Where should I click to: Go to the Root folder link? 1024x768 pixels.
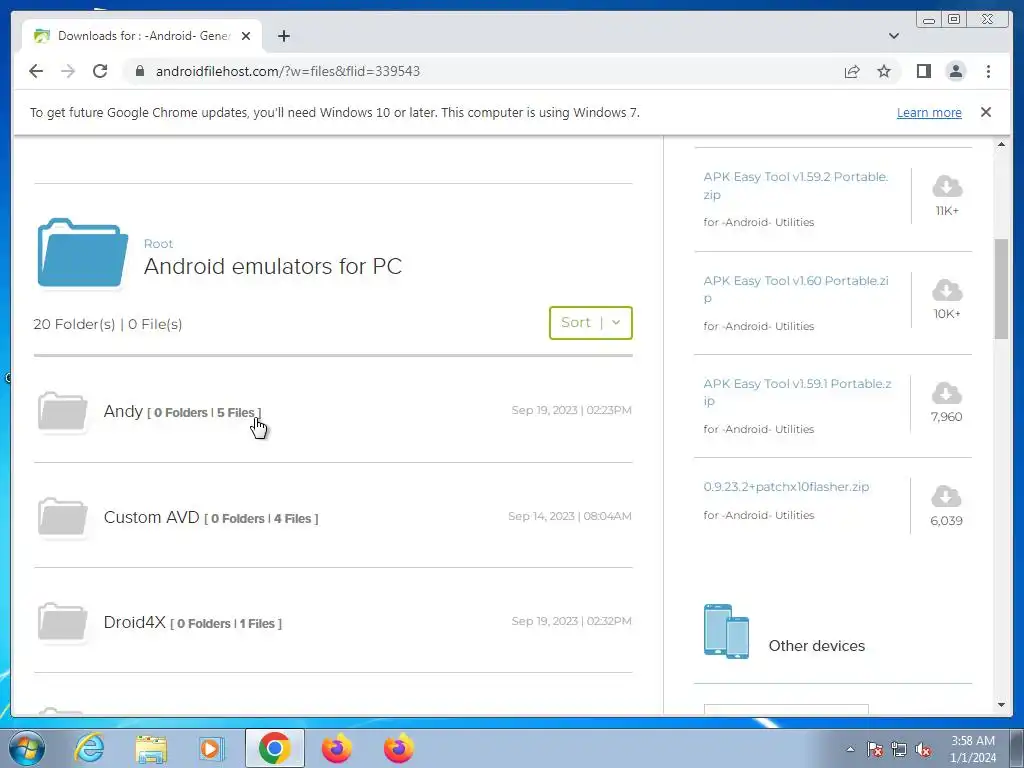pos(158,244)
